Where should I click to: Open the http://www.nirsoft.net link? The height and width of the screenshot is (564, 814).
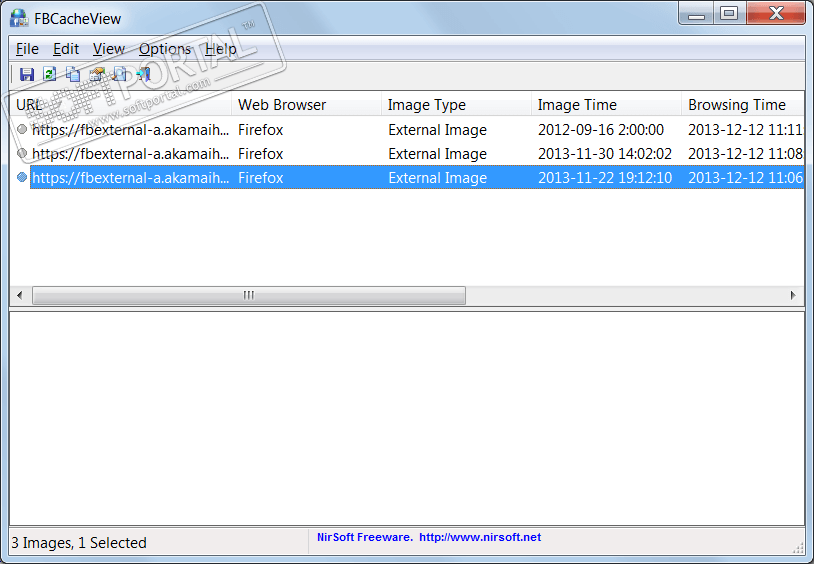(480, 537)
